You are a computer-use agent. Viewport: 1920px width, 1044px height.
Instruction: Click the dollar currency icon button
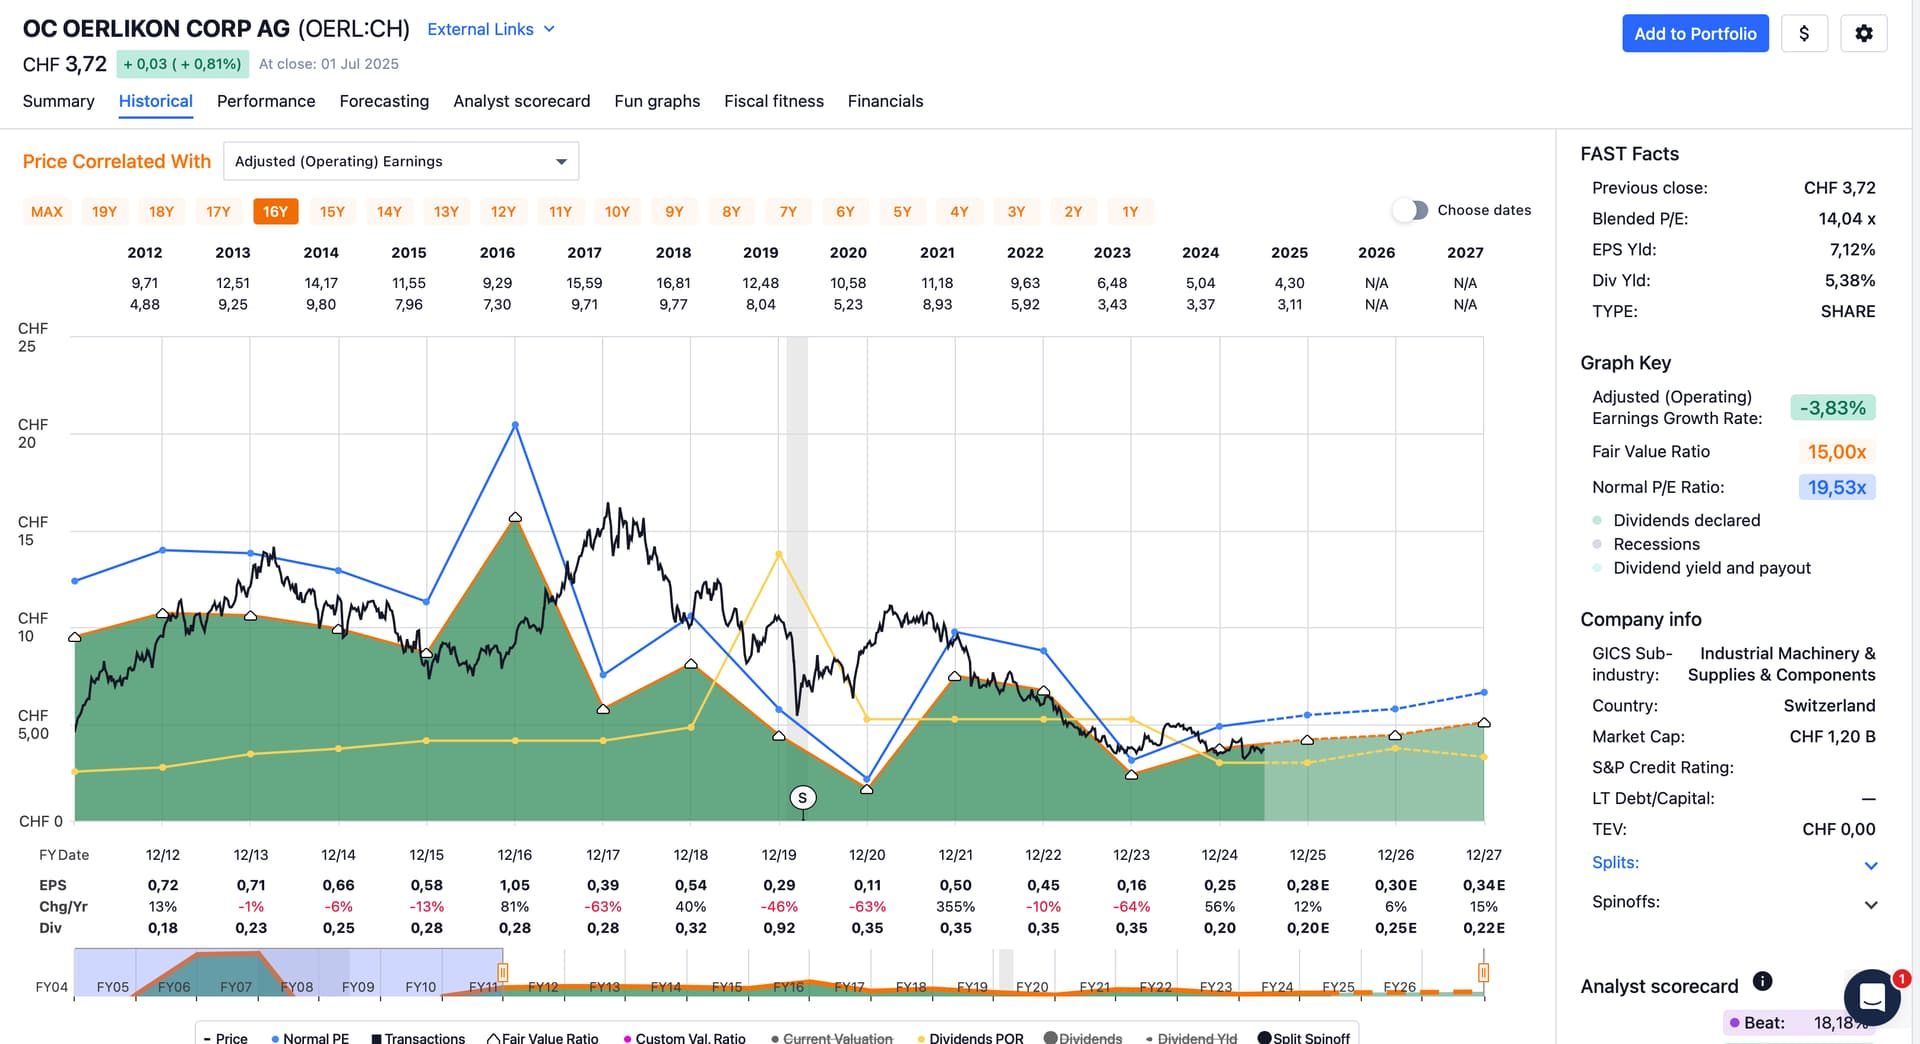click(x=1804, y=33)
